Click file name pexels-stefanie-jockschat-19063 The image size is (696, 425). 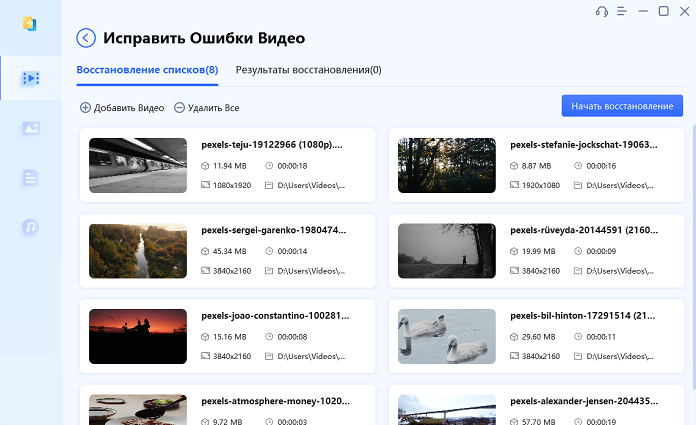(584, 145)
